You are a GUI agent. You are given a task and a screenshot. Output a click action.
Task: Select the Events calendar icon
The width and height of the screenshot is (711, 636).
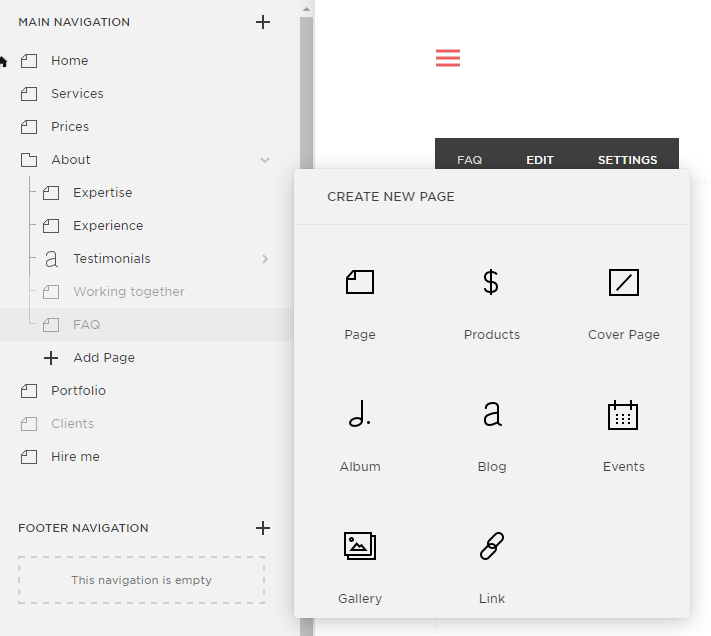pyautogui.click(x=623, y=415)
